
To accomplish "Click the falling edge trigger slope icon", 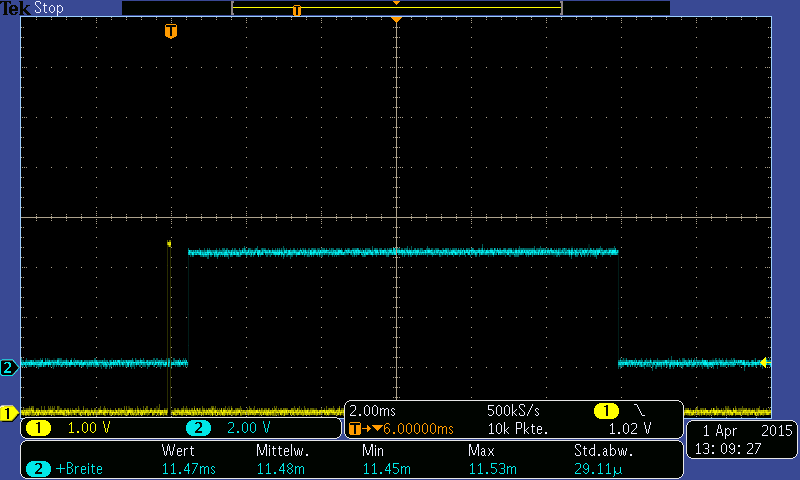I will (639, 410).
